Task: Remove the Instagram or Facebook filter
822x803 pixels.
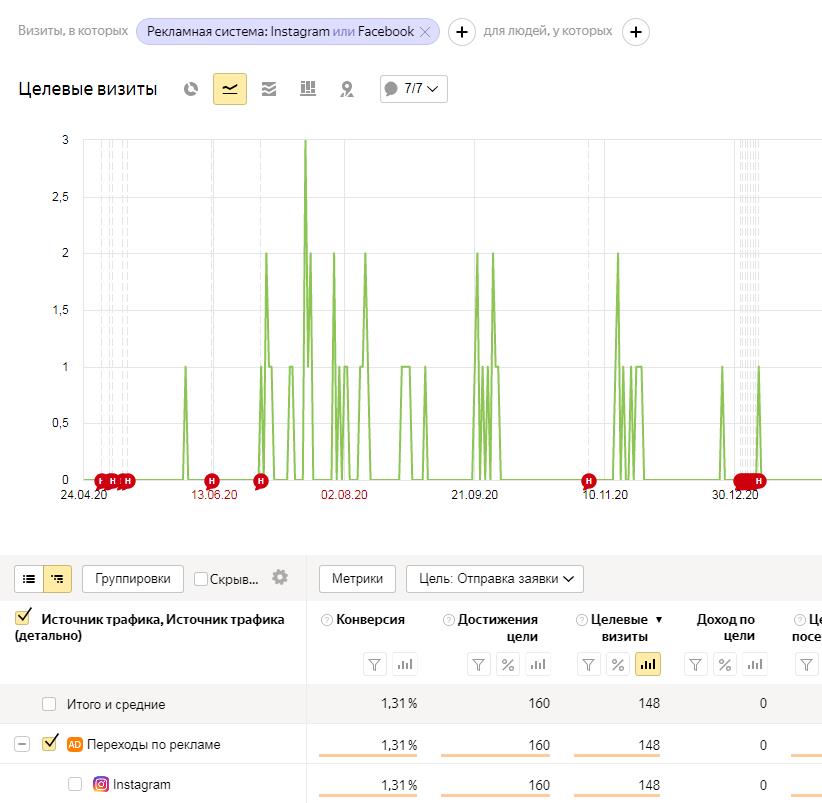Action: (x=425, y=32)
